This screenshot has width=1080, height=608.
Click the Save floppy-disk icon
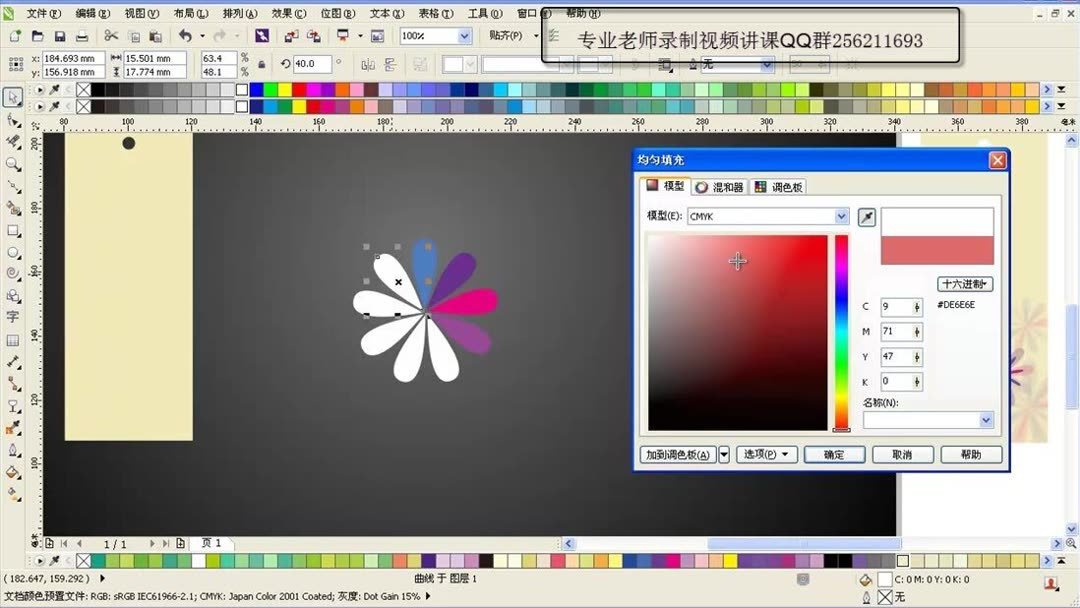[x=60, y=36]
